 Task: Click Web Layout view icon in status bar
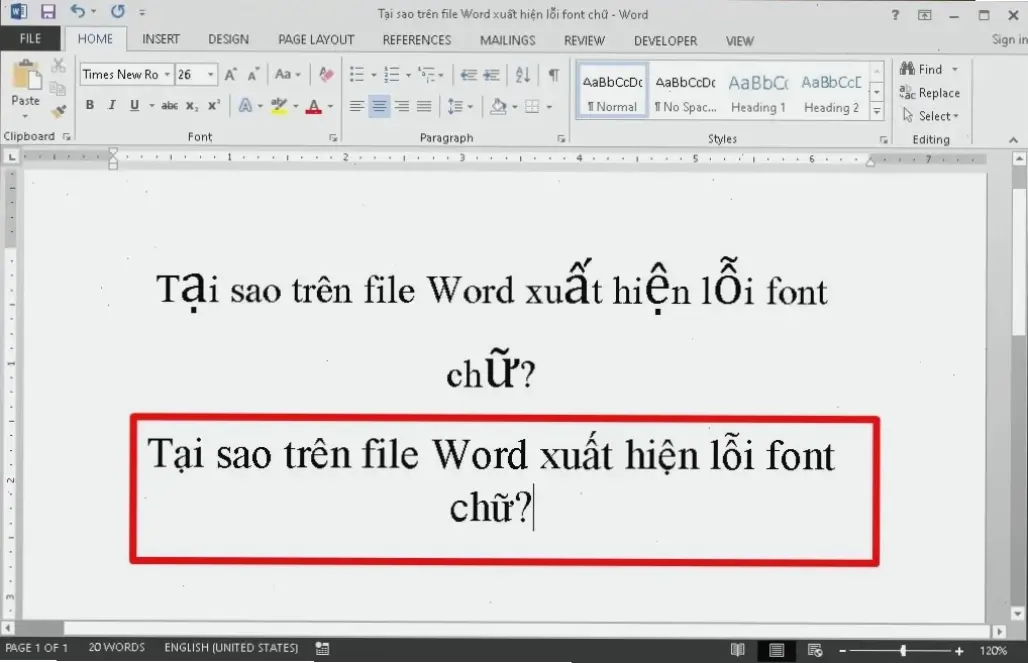coord(815,650)
